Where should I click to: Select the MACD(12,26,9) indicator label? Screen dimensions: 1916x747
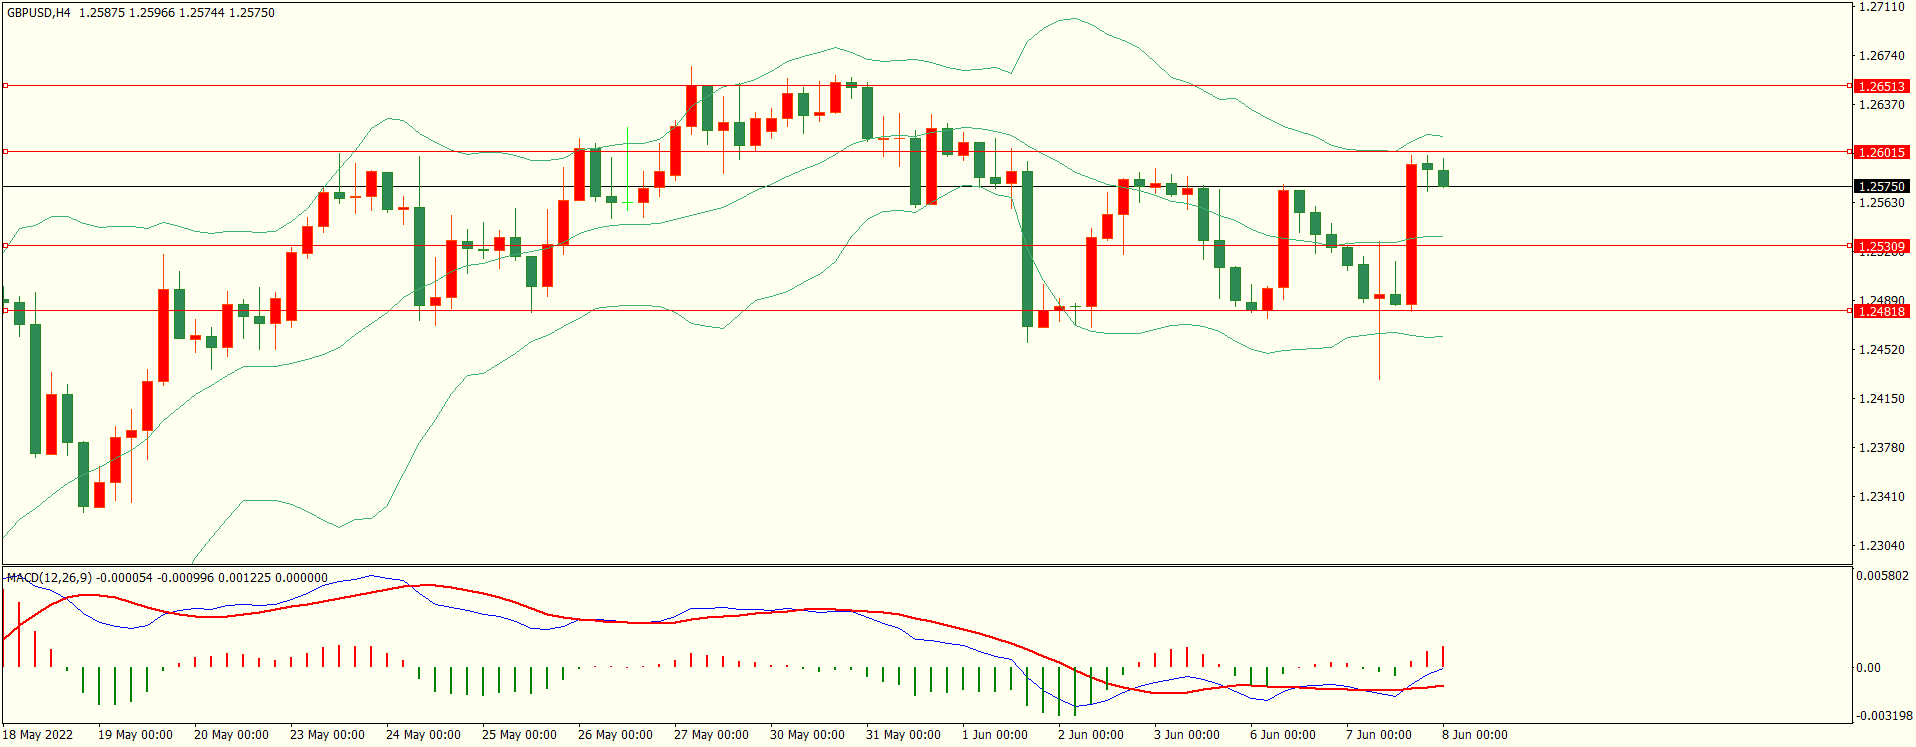click(49, 578)
